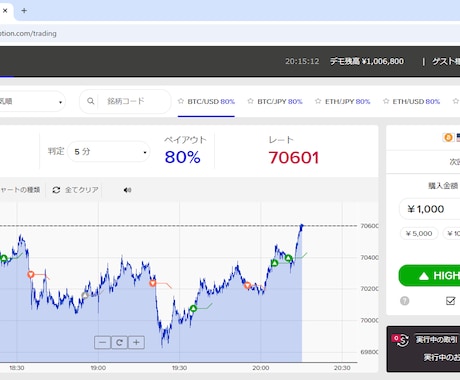Click the current price dot on the chart

tap(302, 226)
